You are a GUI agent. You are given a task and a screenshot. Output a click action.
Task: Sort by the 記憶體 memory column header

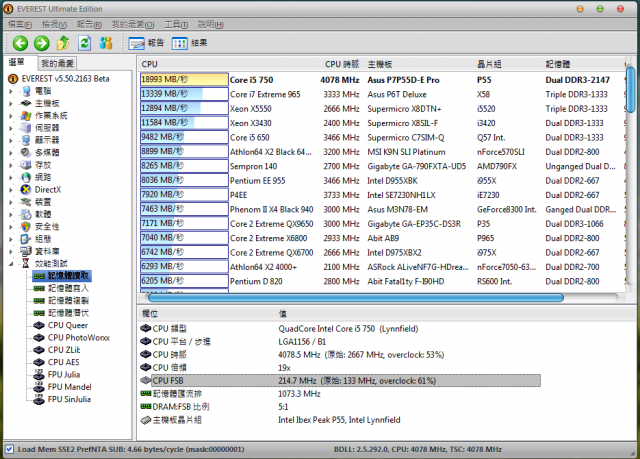point(558,64)
